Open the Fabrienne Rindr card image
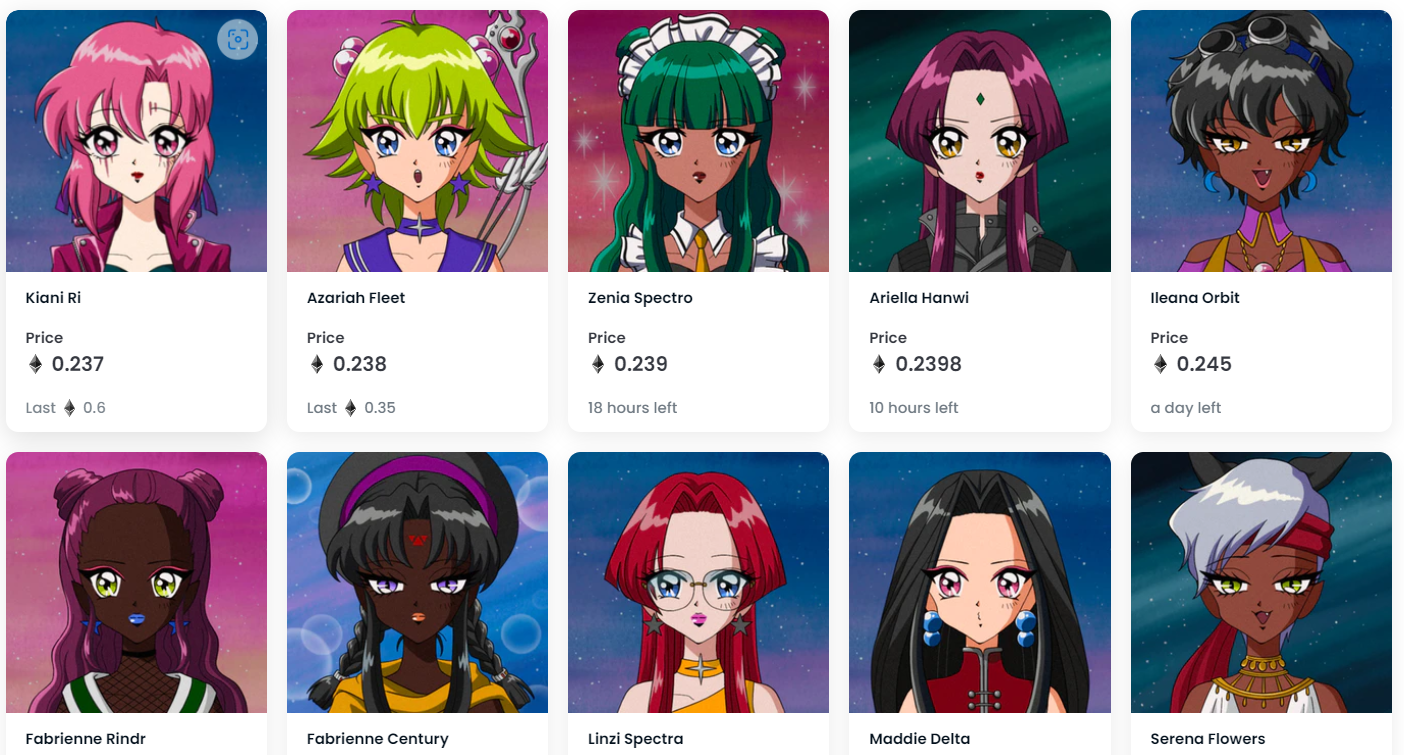 click(136, 582)
